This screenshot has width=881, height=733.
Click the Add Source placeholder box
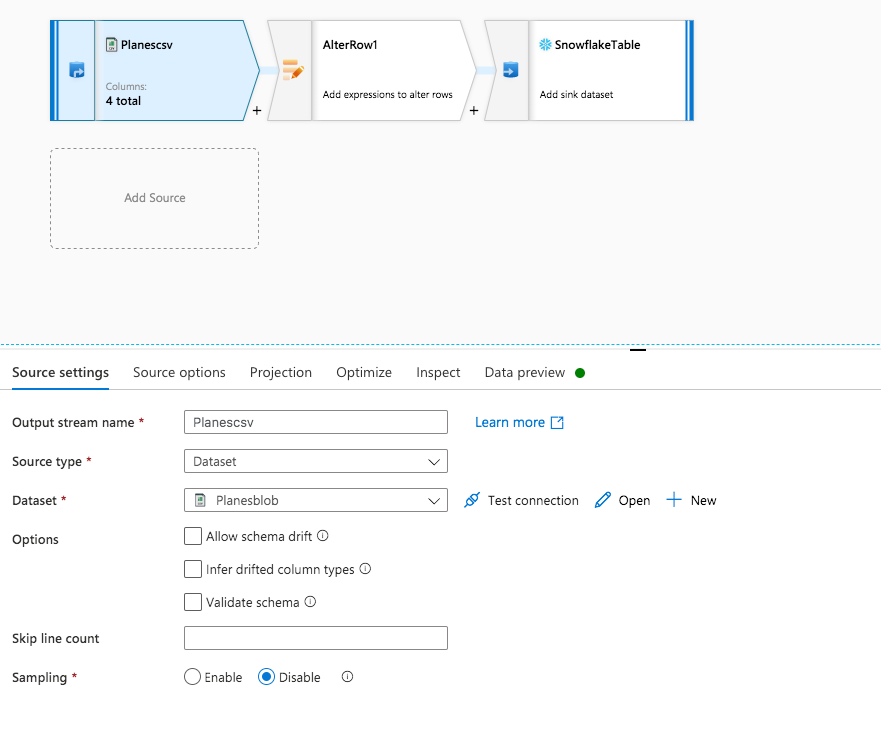coord(154,198)
